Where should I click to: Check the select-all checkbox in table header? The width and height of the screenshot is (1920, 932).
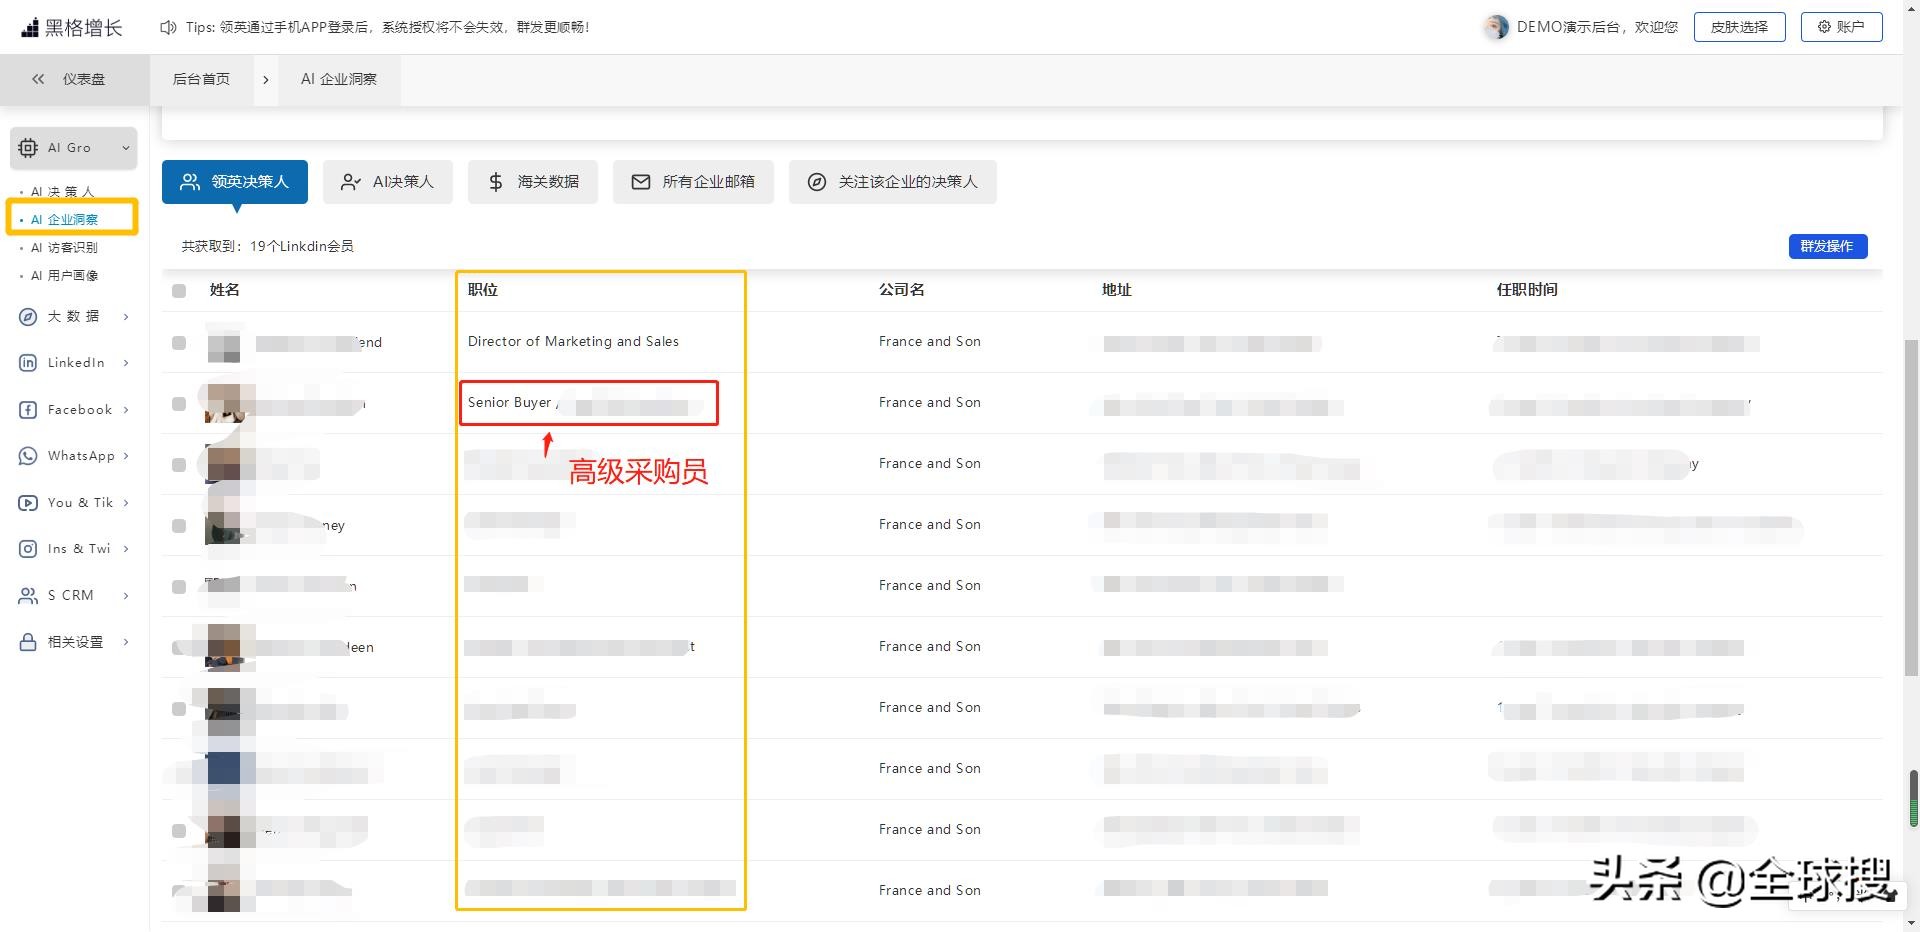179,290
